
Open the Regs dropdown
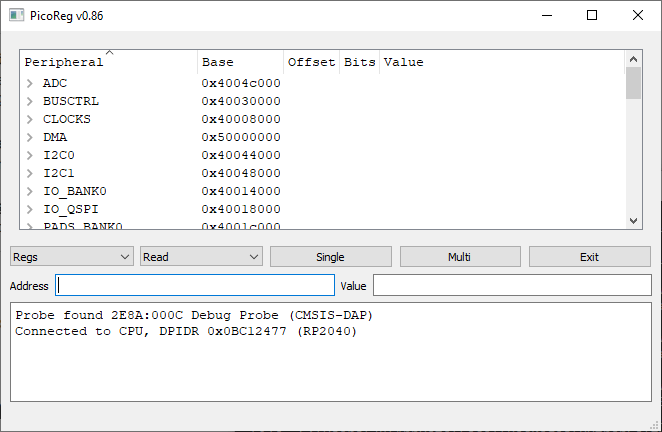72,257
